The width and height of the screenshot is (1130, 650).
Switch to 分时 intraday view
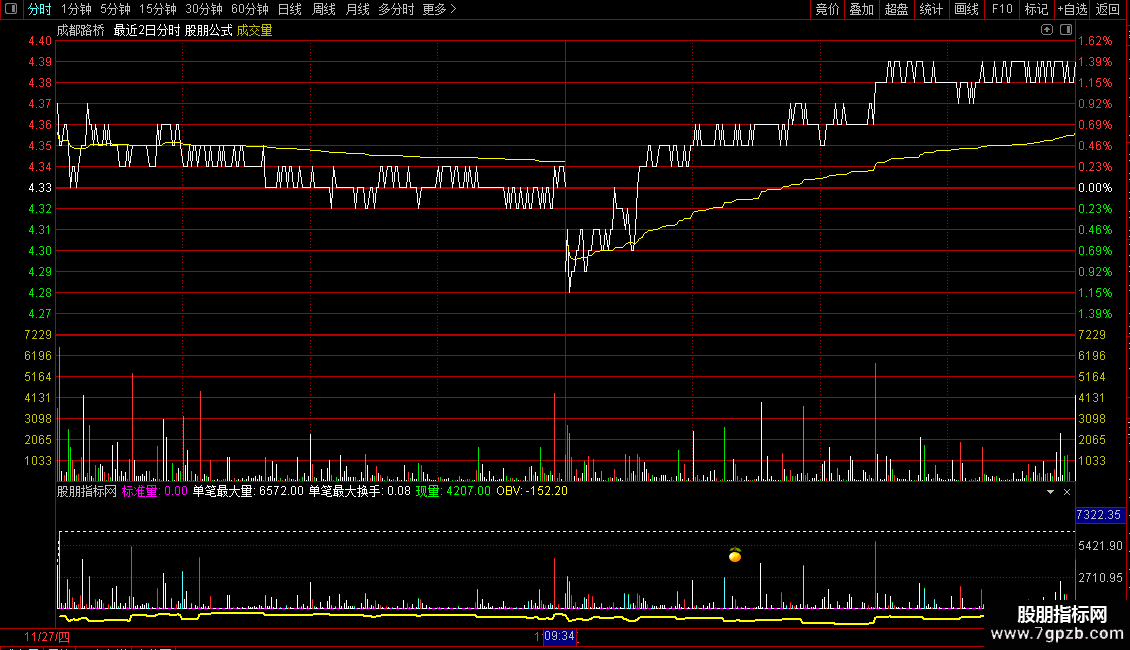pos(40,9)
